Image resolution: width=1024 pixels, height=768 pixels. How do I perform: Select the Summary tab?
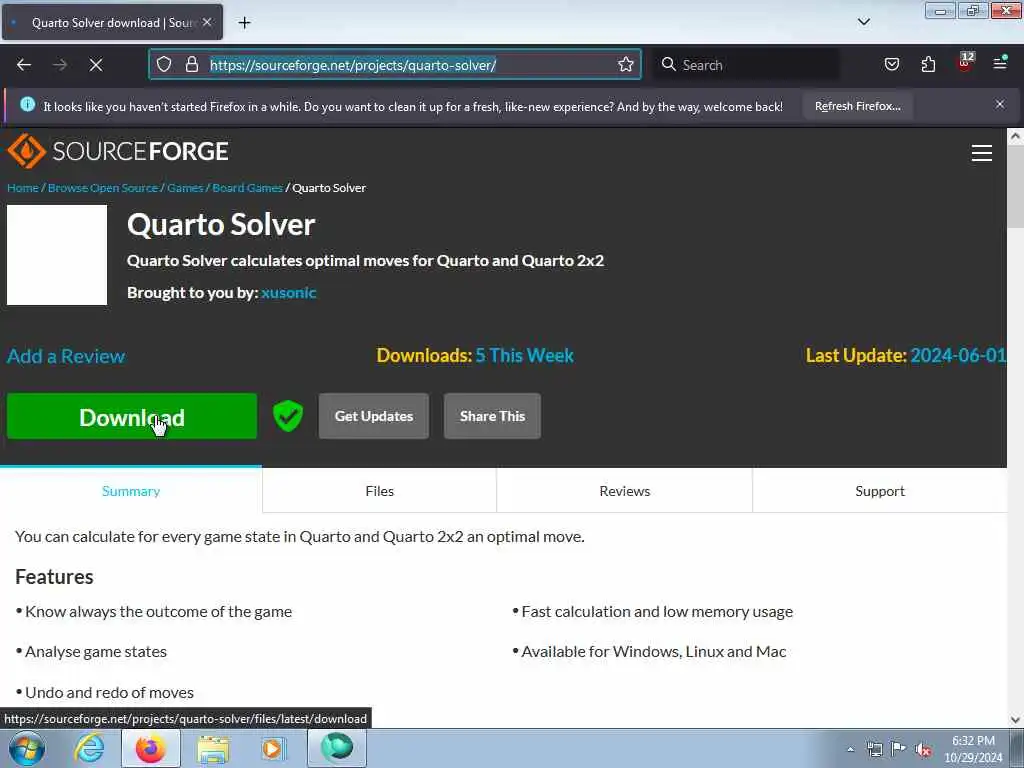tap(131, 490)
